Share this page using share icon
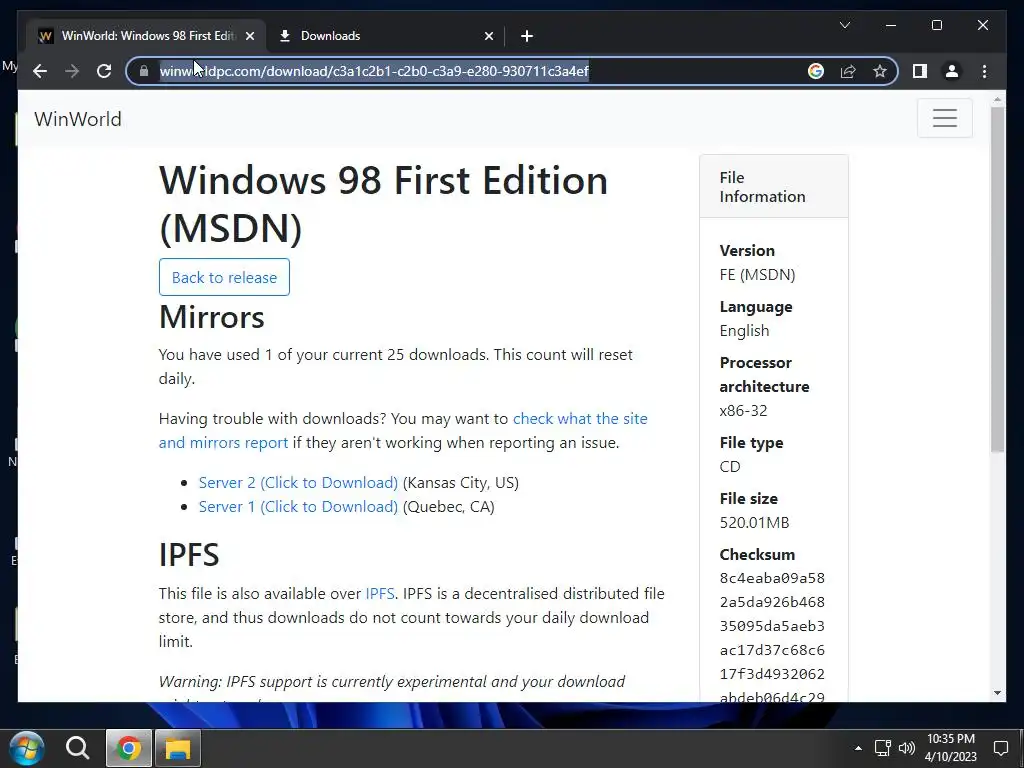This screenshot has width=1024, height=768. (x=848, y=71)
